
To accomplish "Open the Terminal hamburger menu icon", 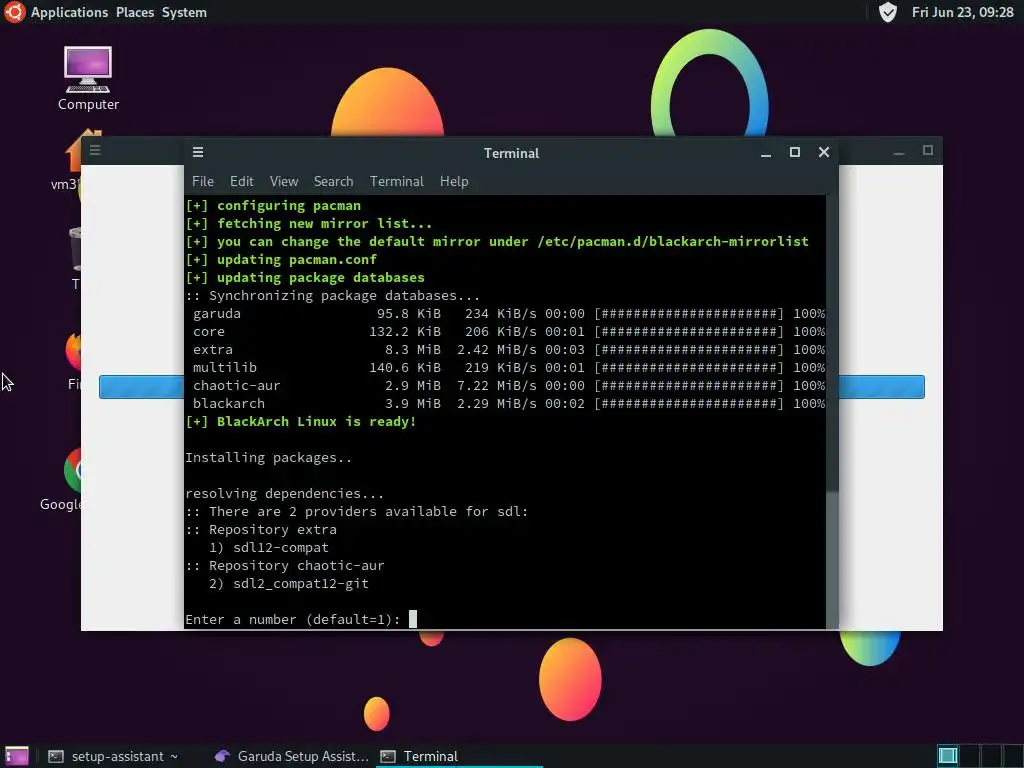I will 198,152.
